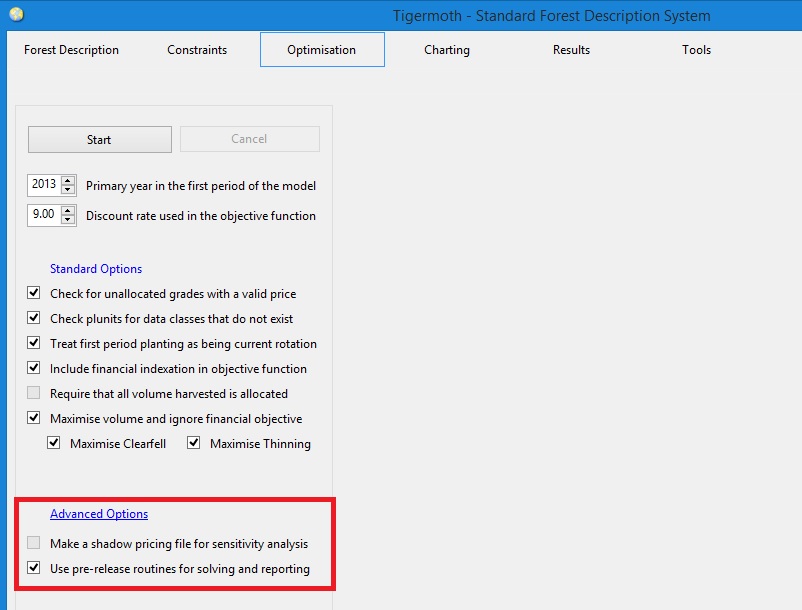The height and width of the screenshot is (610, 802).
Task: Decrease the discount rate with down arrow
Action: (x=68, y=219)
